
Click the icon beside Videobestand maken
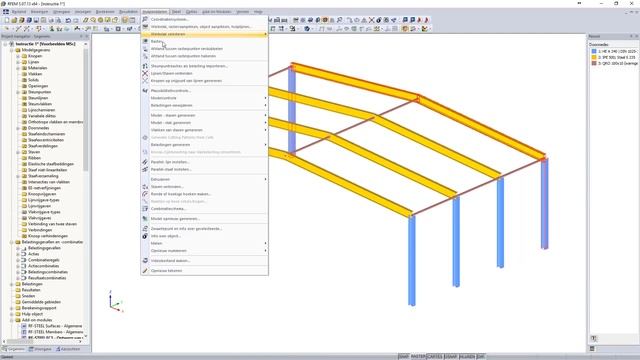tap(145, 260)
